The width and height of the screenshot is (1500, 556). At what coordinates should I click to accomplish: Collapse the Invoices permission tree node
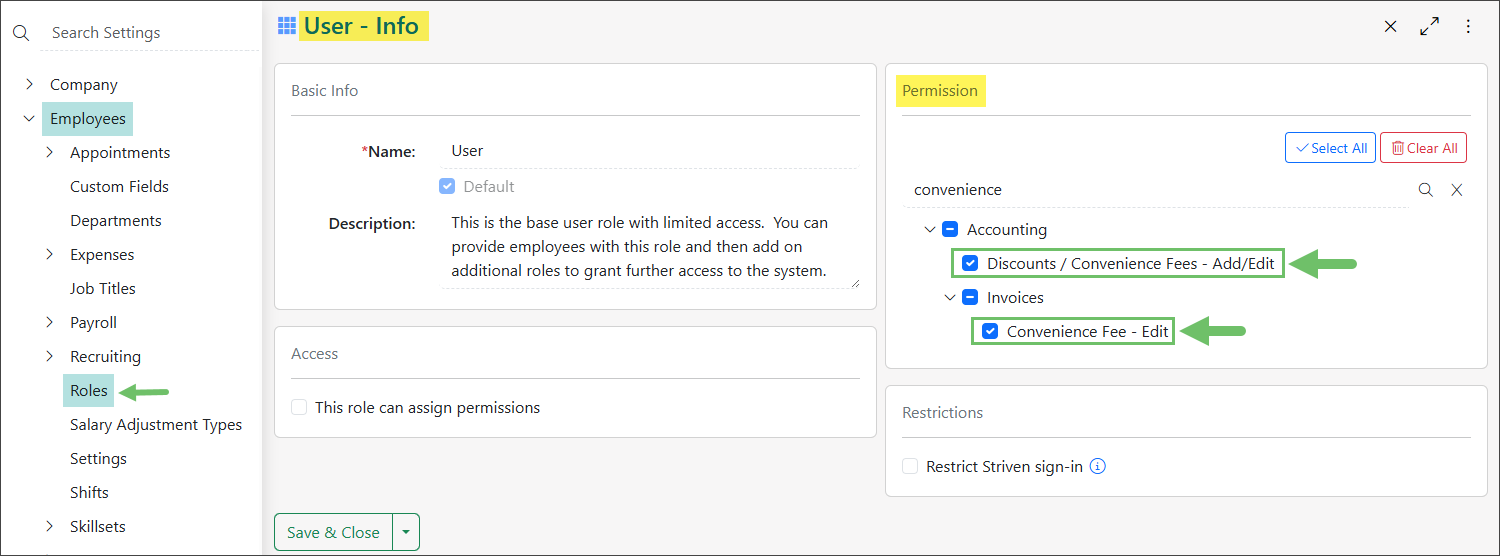tap(950, 297)
